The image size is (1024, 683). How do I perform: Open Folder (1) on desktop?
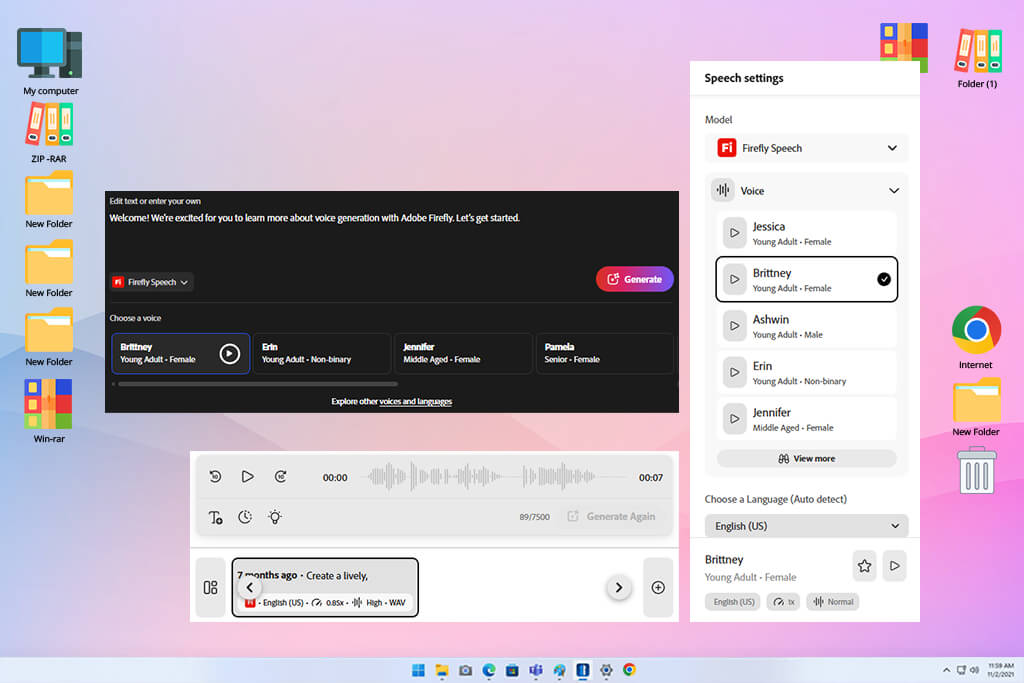coord(977,59)
